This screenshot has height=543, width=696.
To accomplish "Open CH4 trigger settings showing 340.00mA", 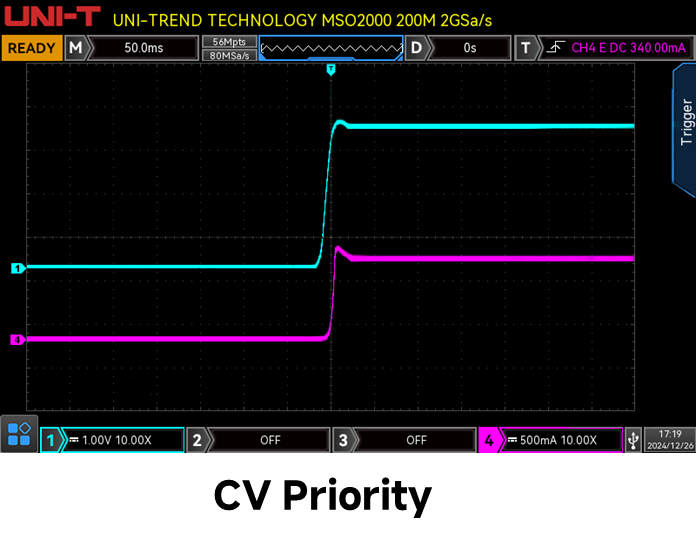I will tap(617, 47).
